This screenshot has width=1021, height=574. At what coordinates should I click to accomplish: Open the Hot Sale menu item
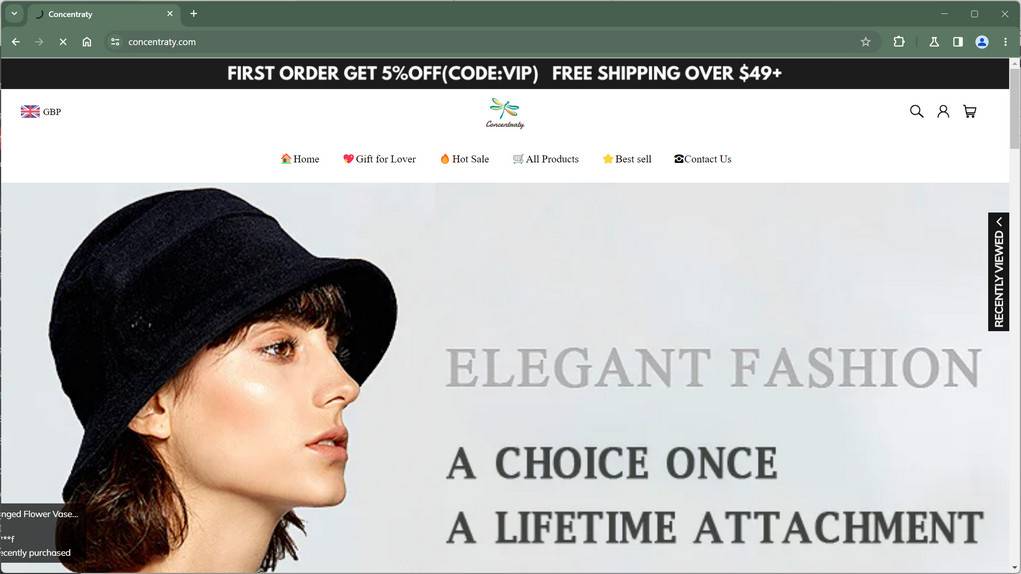point(464,159)
